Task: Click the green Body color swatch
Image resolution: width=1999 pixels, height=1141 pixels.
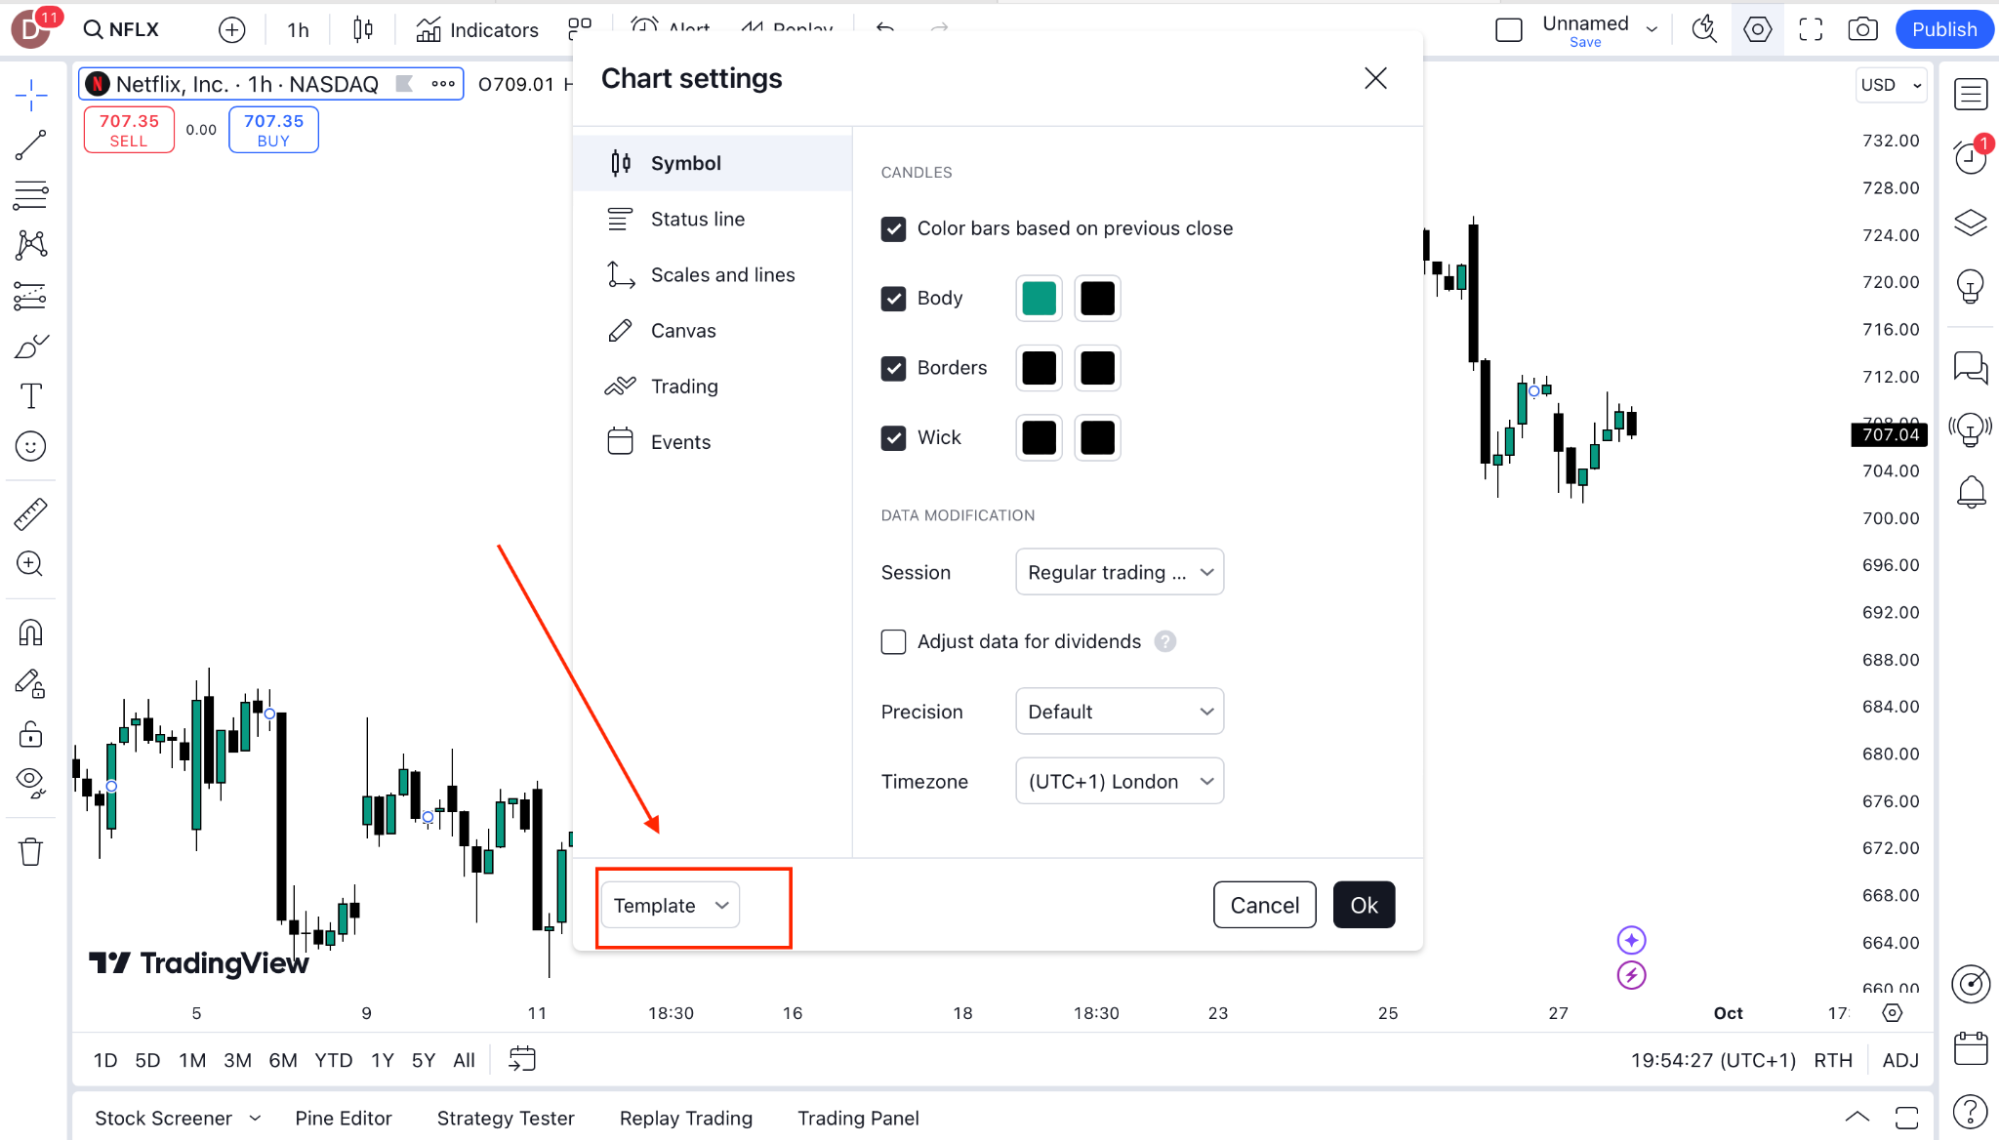Action: [x=1039, y=299]
